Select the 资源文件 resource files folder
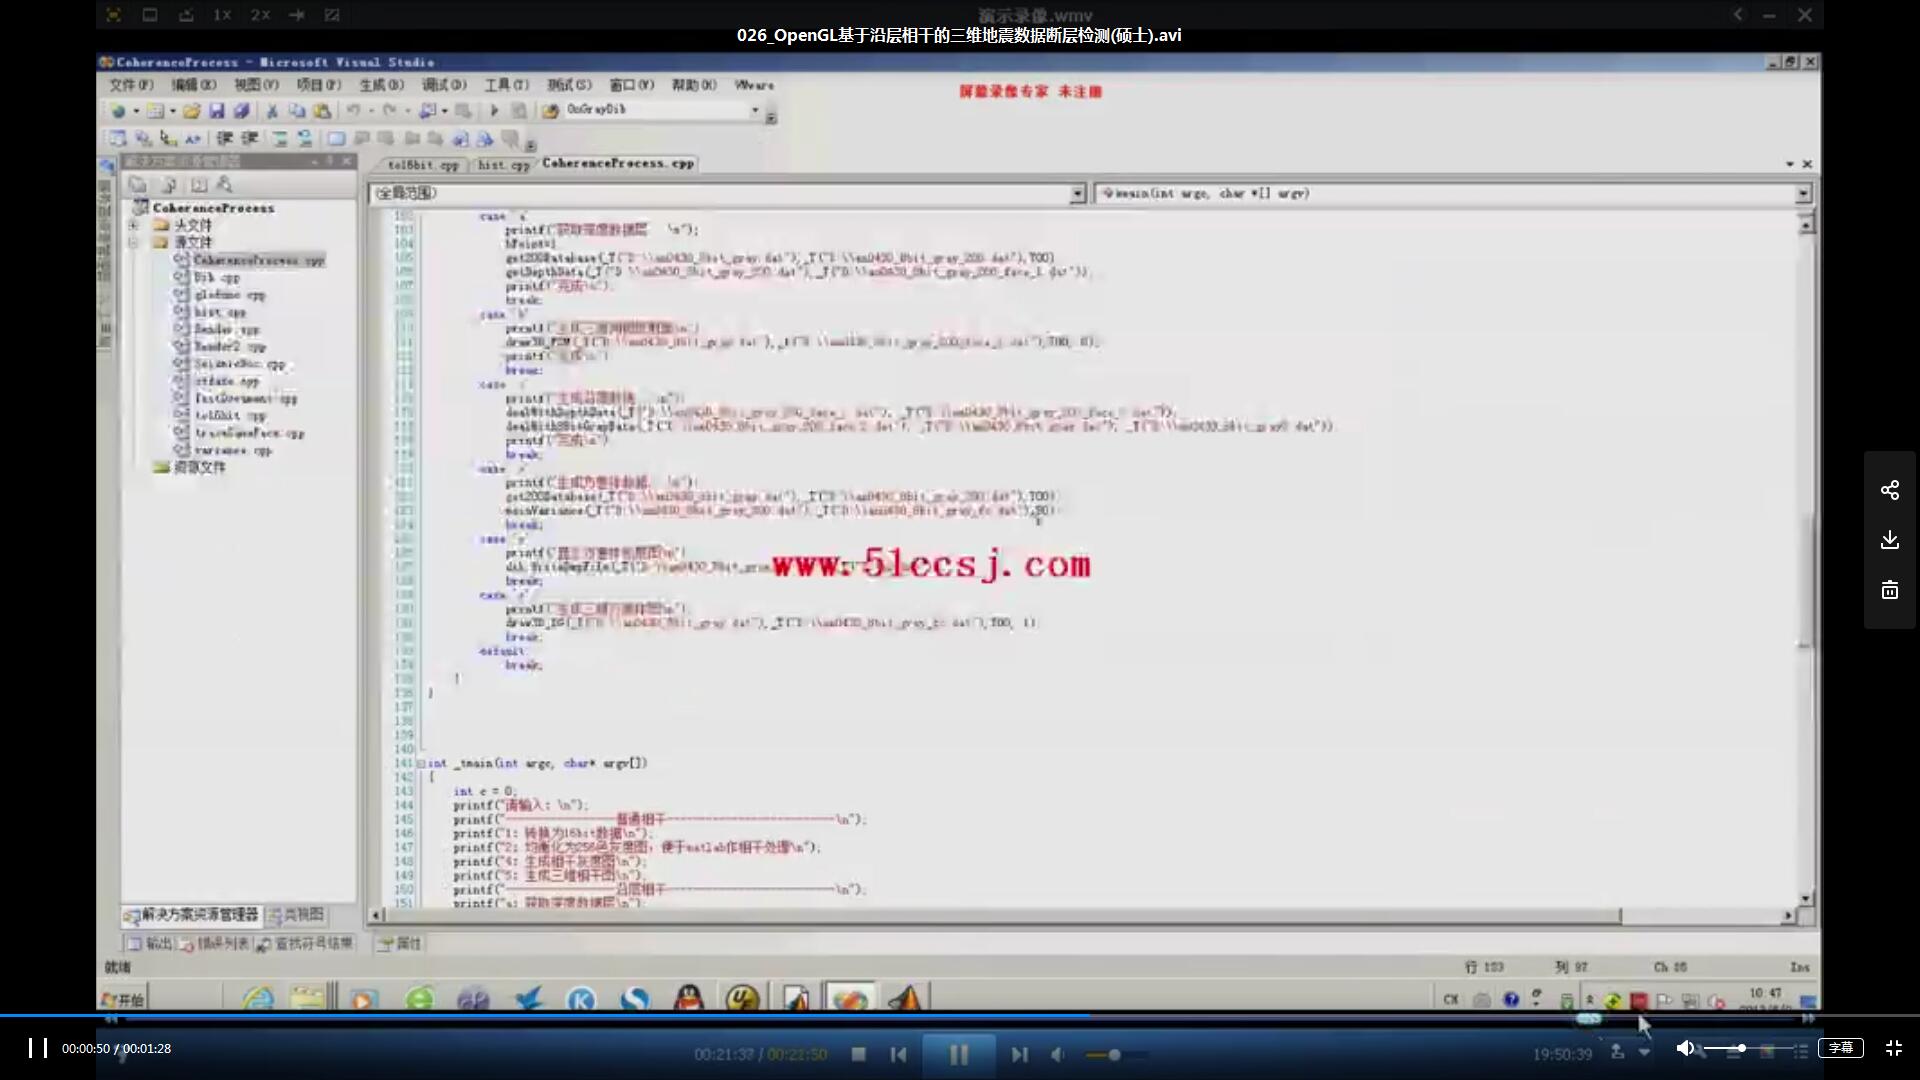 tap(199, 467)
